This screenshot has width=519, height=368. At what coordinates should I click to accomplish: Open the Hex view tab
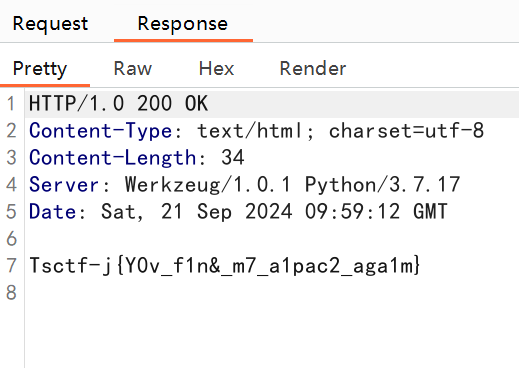click(x=216, y=69)
